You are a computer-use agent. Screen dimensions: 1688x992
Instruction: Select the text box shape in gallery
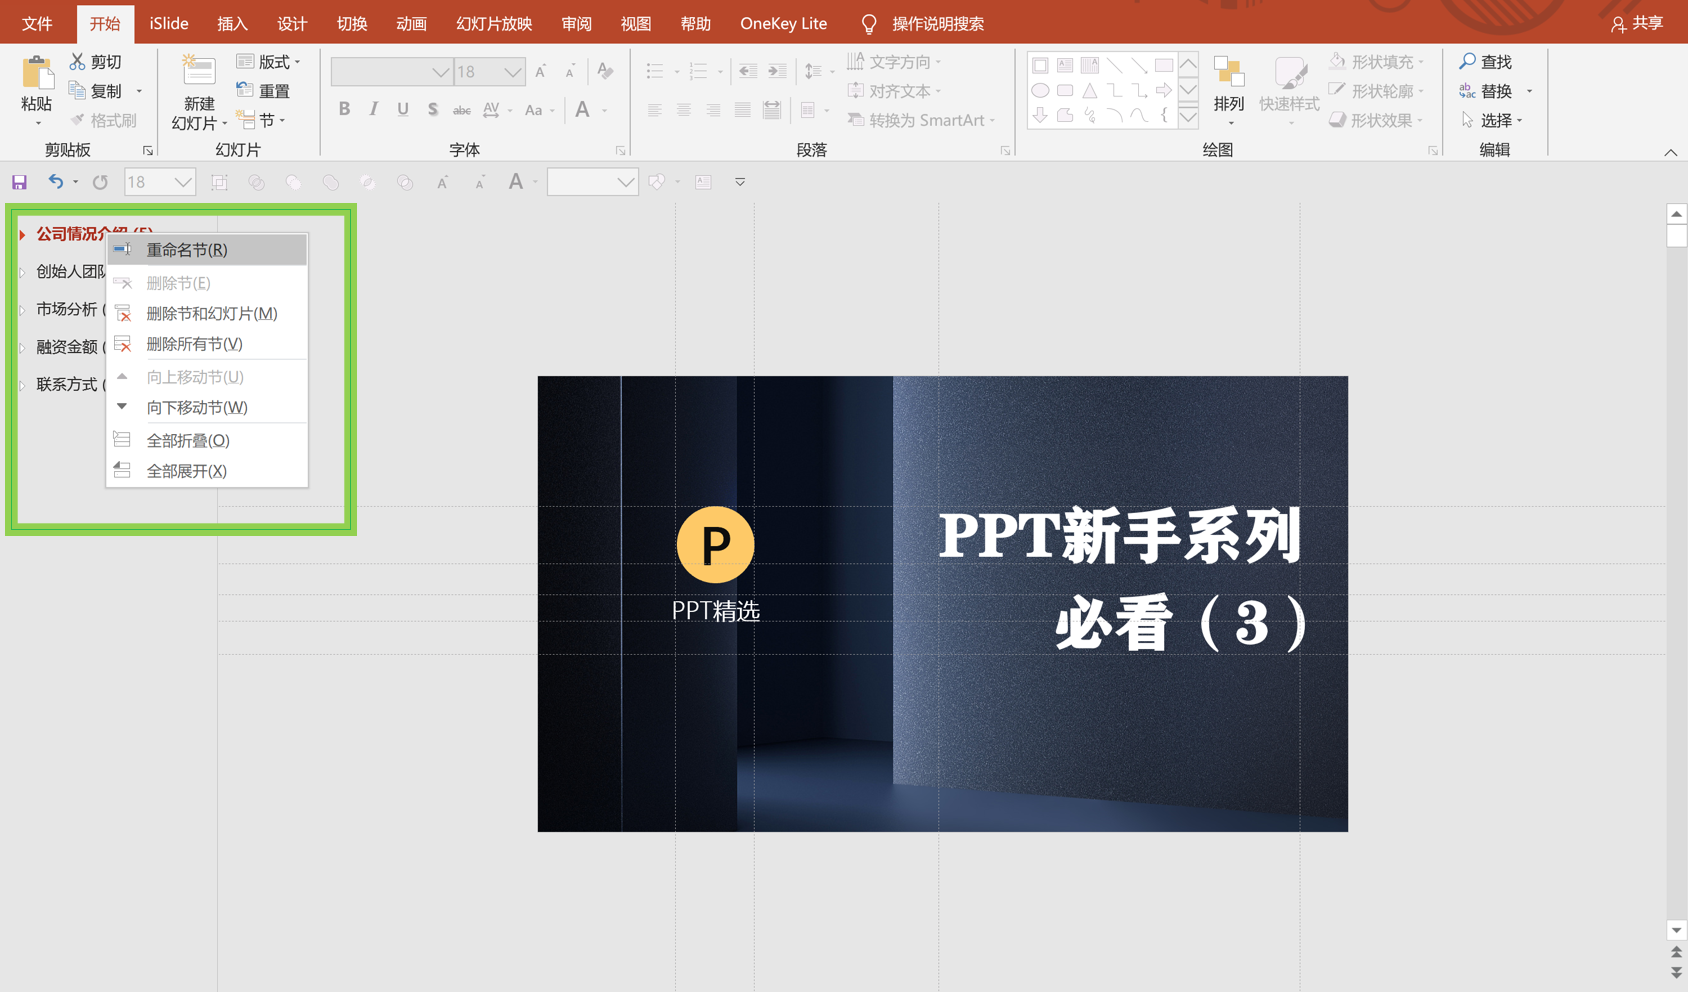(1065, 66)
